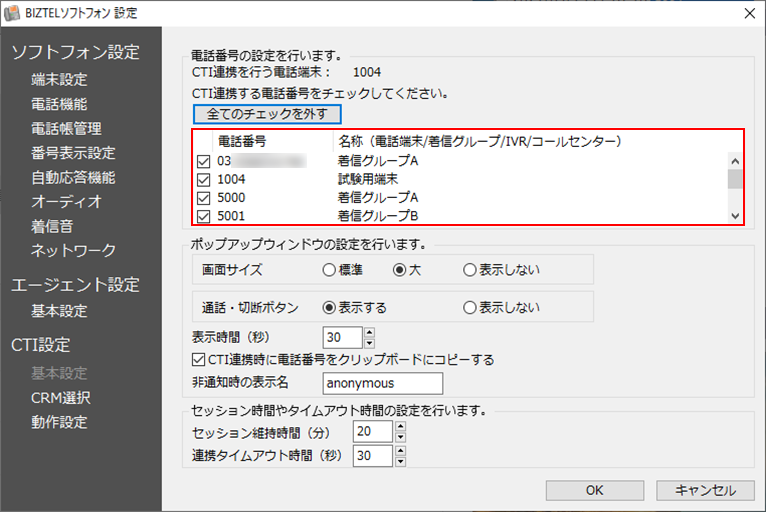Decrease 連携タイムアウト時間 with down arrow

tap(401, 461)
